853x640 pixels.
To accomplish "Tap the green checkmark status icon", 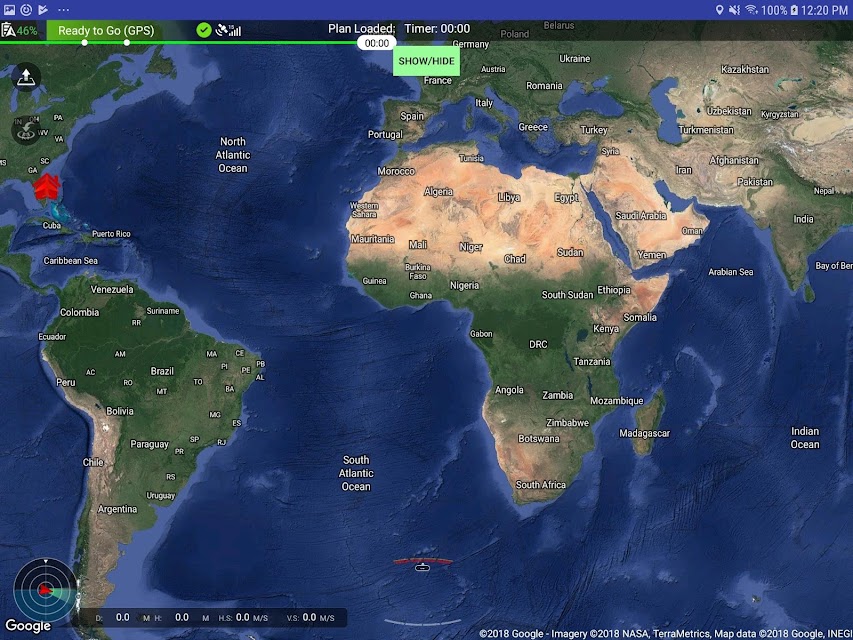I will [x=203, y=30].
